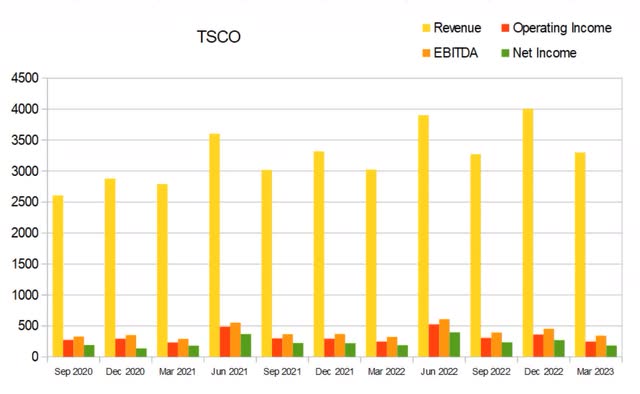The width and height of the screenshot is (640, 394).
Task: Click the Revenue legend label
Action: point(457,28)
